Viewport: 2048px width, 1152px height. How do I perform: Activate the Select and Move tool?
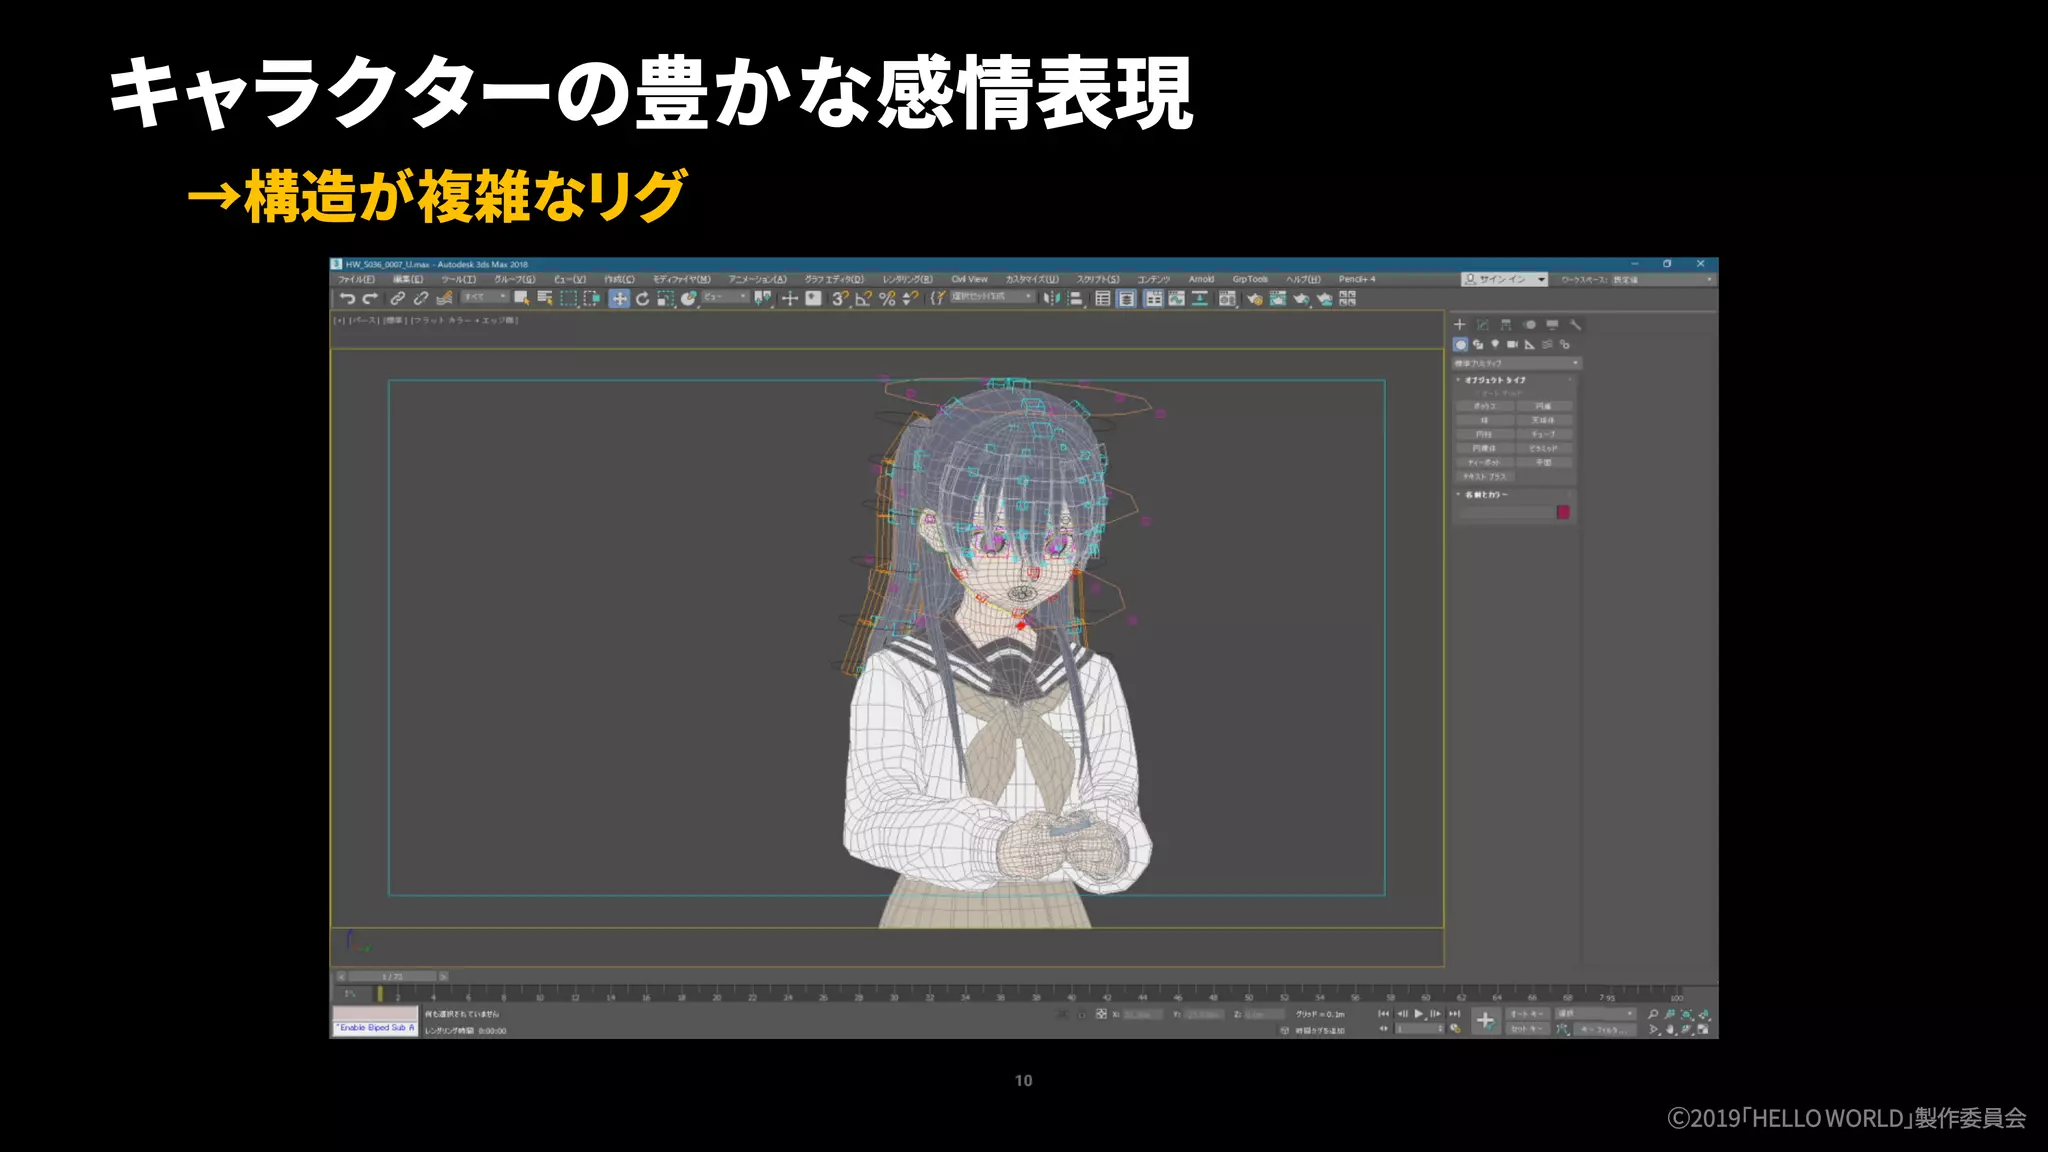tap(619, 298)
